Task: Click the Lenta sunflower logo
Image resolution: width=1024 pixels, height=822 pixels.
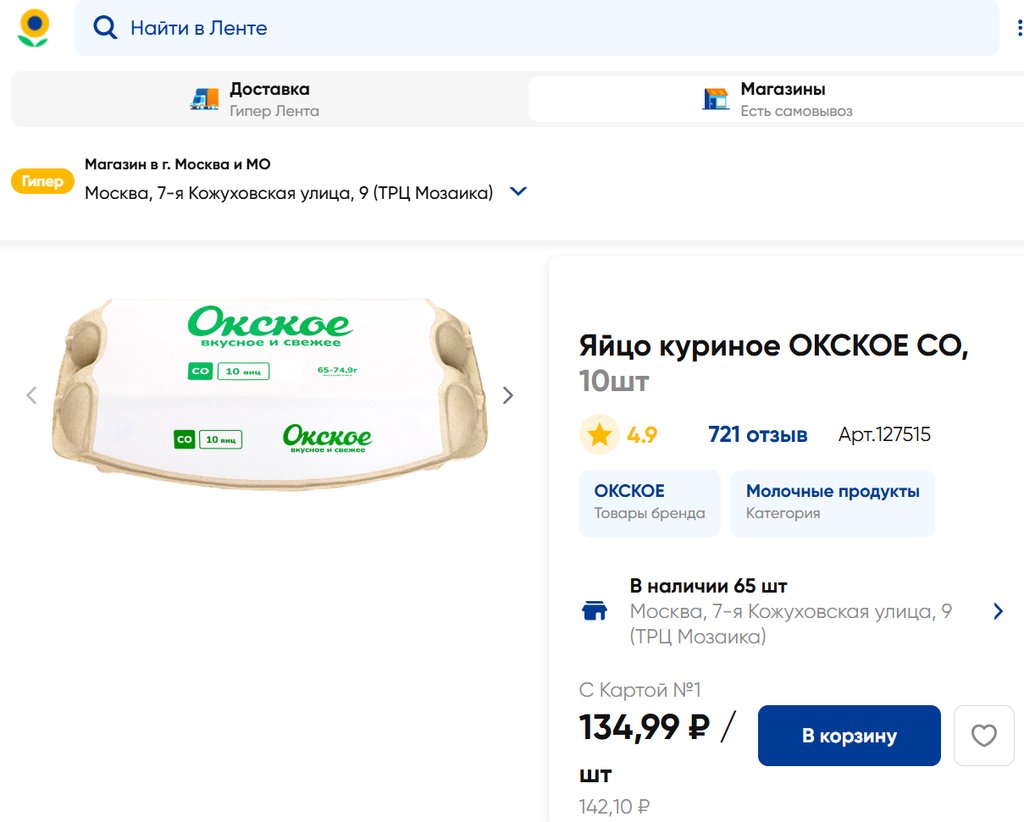Action: point(34,28)
